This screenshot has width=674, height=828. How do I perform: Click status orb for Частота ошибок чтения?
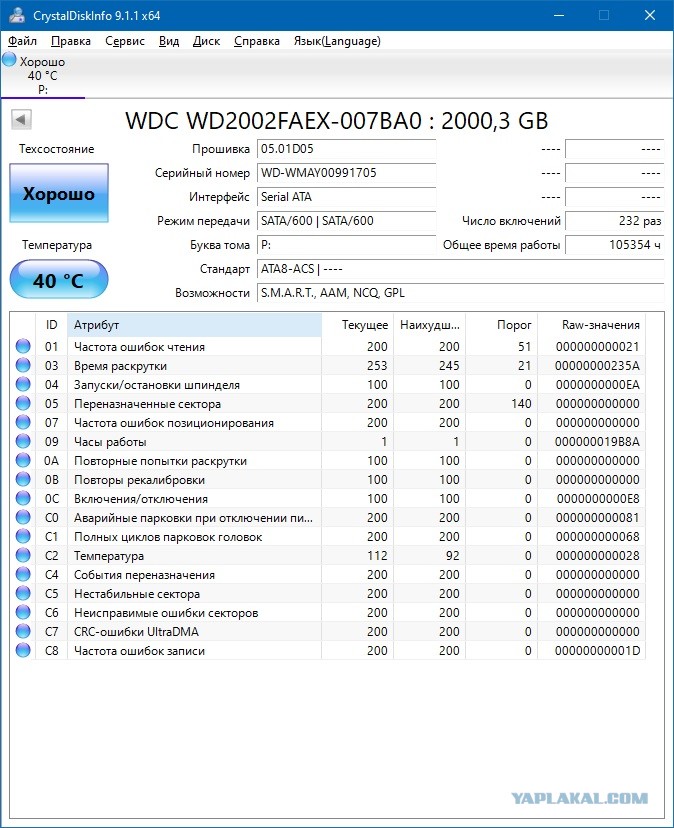pyautogui.click(x=23, y=346)
